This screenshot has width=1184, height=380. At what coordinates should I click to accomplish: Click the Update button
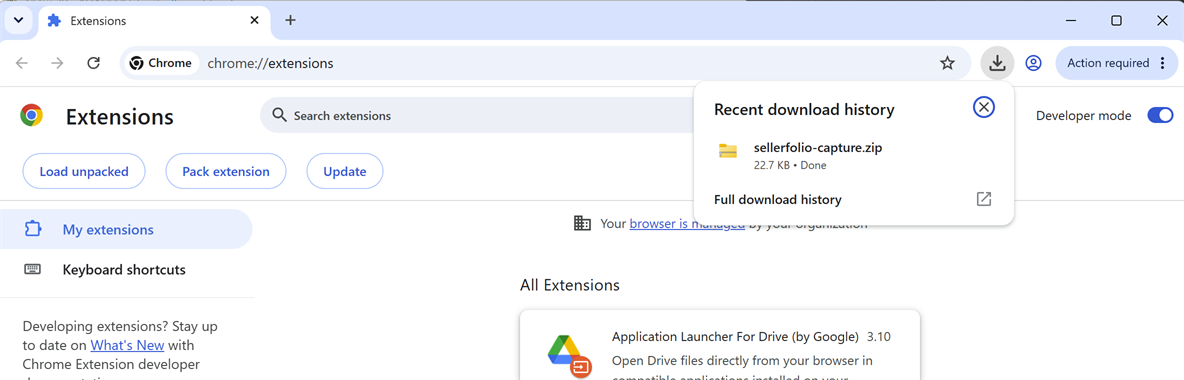344,171
